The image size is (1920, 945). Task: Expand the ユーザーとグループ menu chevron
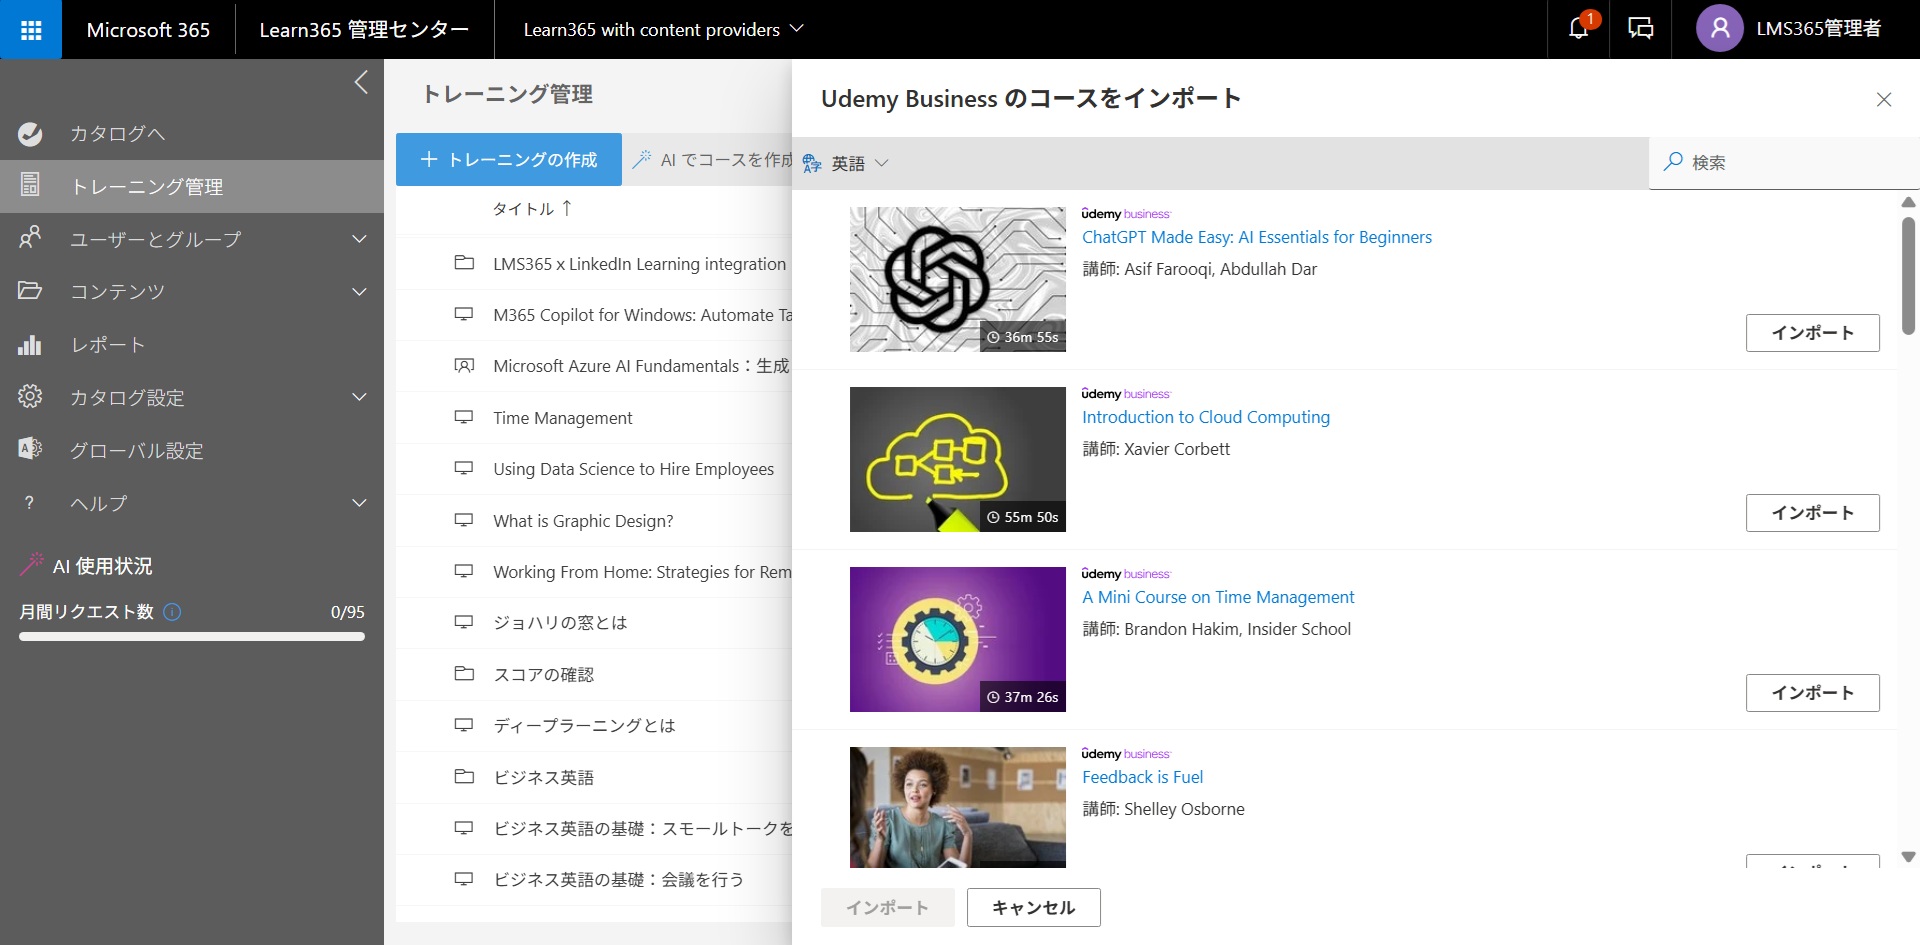[x=359, y=239]
